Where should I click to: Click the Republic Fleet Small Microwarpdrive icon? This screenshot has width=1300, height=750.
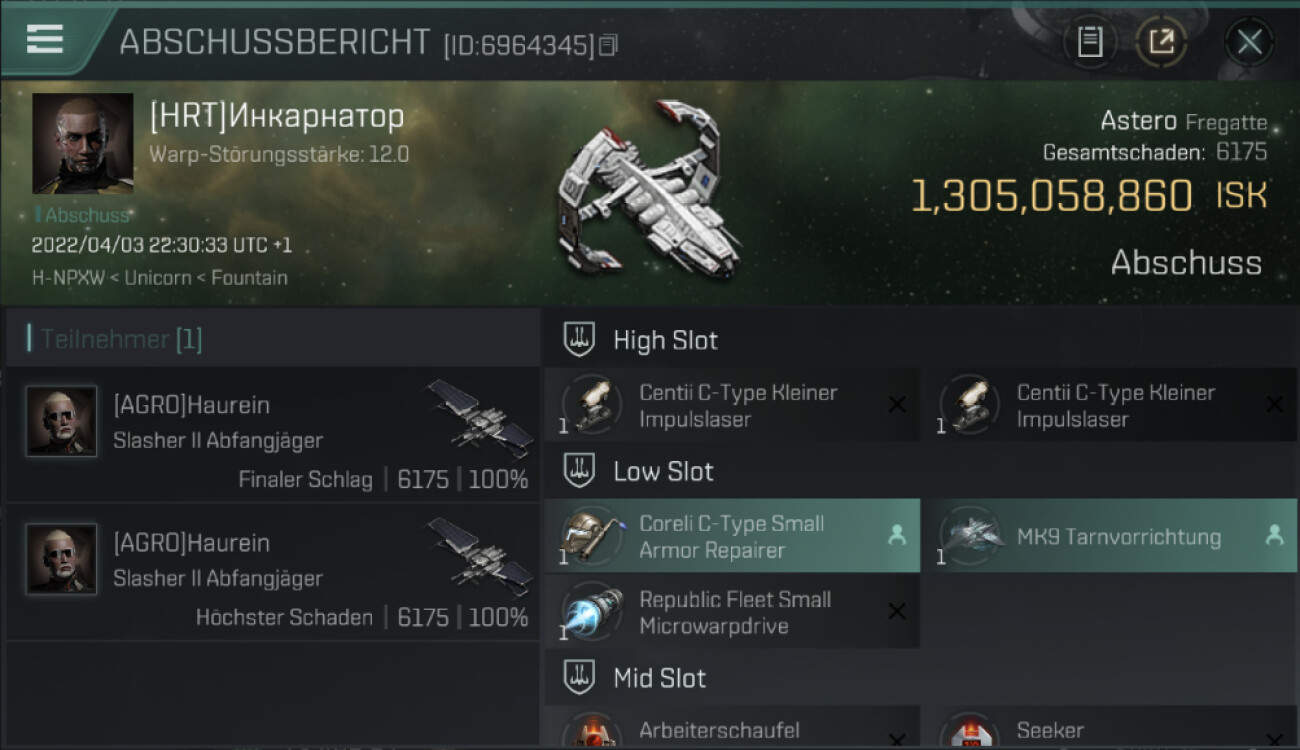click(x=593, y=613)
